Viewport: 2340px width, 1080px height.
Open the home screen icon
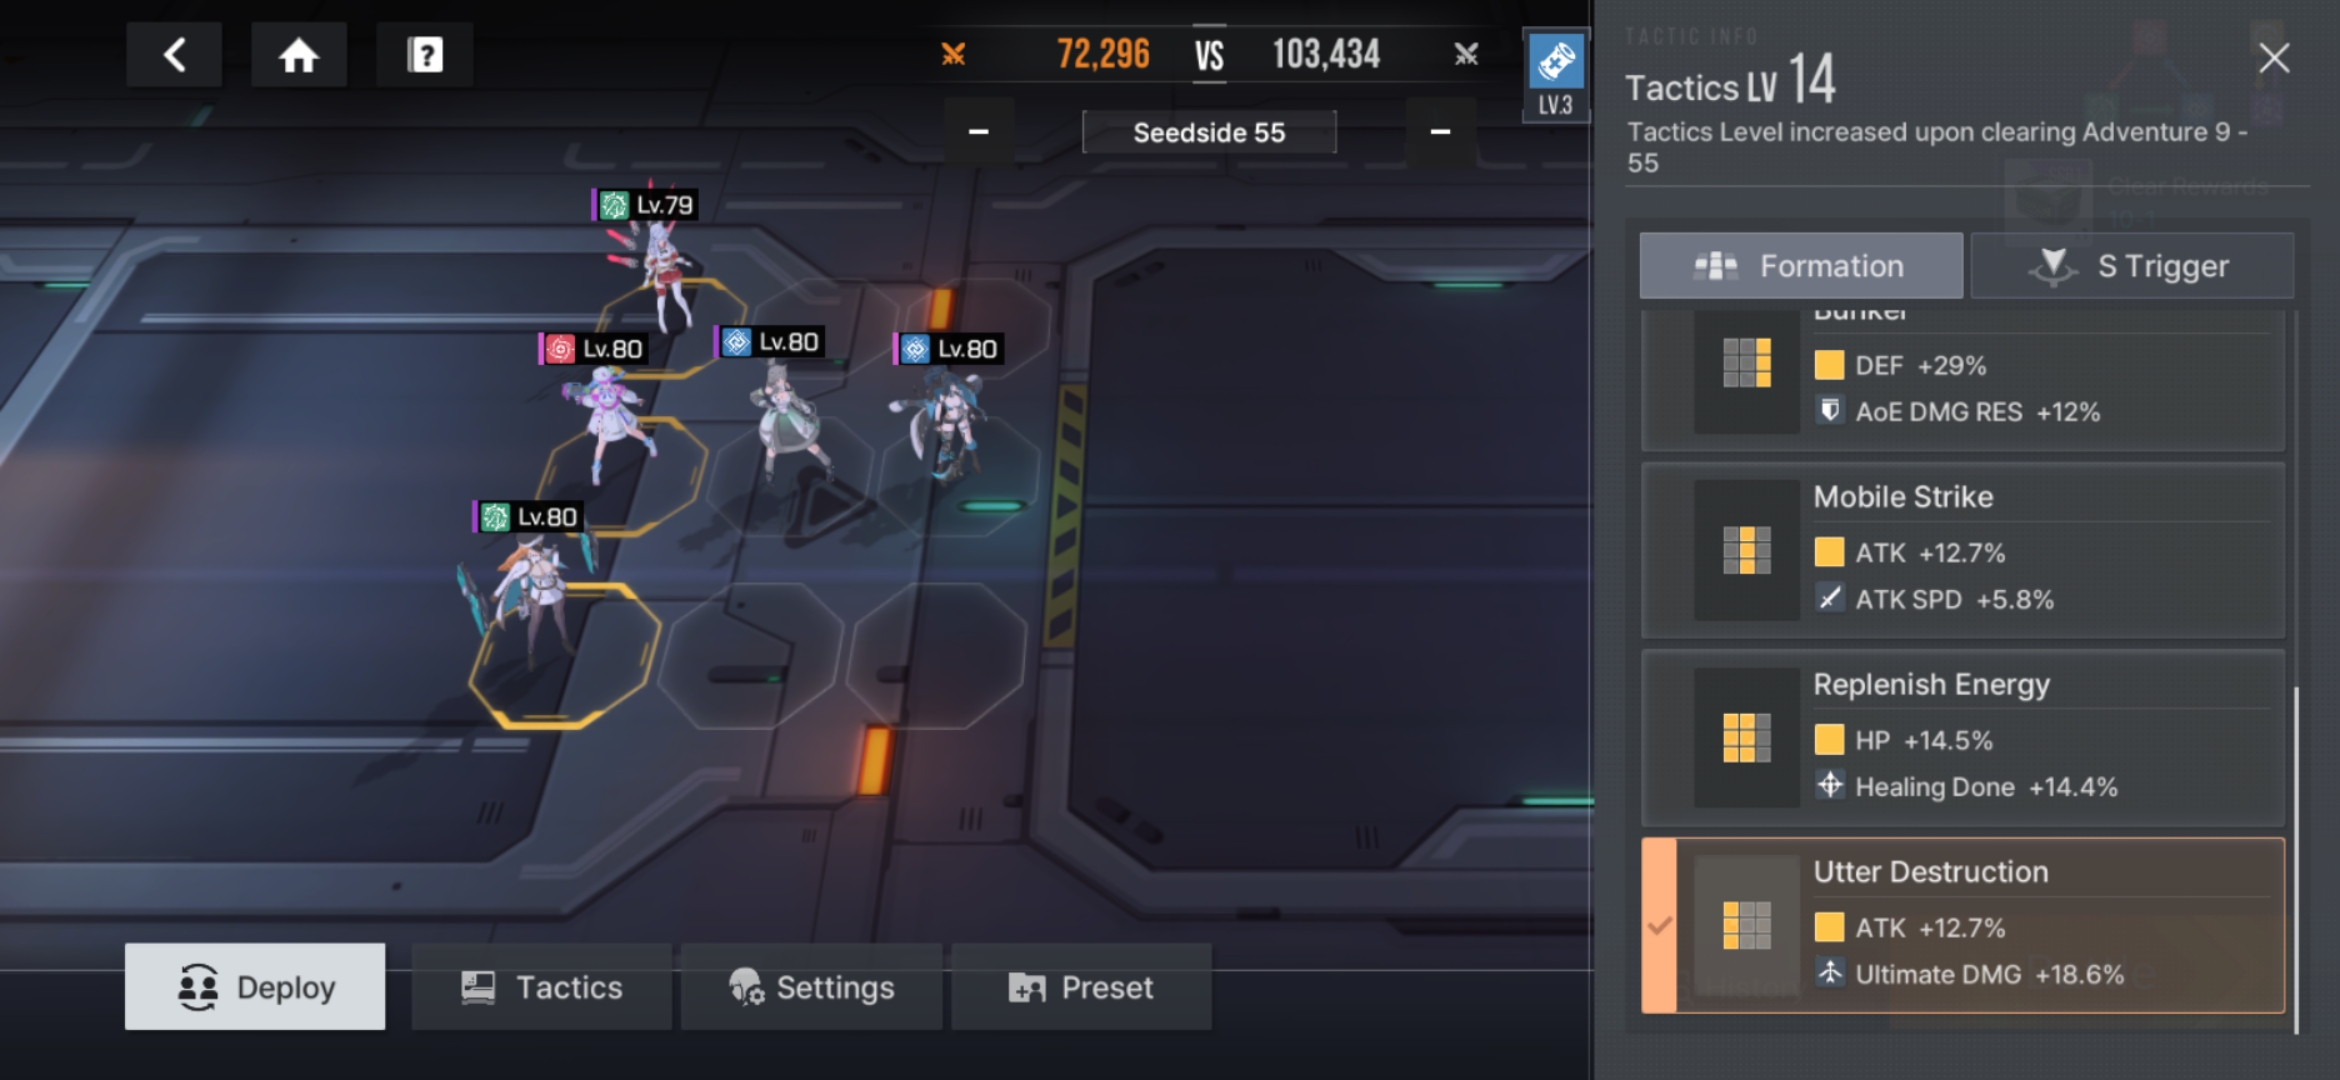pyautogui.click(x=298, y=54)
